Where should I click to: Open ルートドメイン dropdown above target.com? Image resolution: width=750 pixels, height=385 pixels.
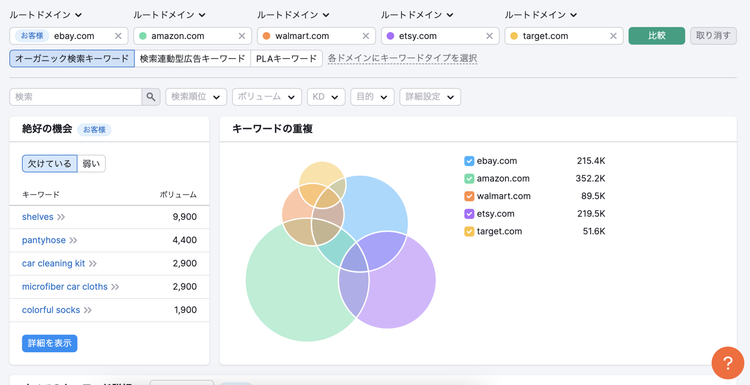(541, 15)
